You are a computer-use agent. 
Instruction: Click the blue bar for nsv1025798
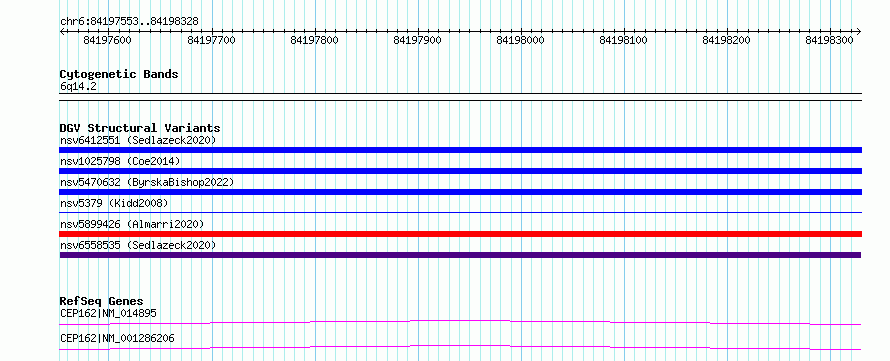coord(460,171)
